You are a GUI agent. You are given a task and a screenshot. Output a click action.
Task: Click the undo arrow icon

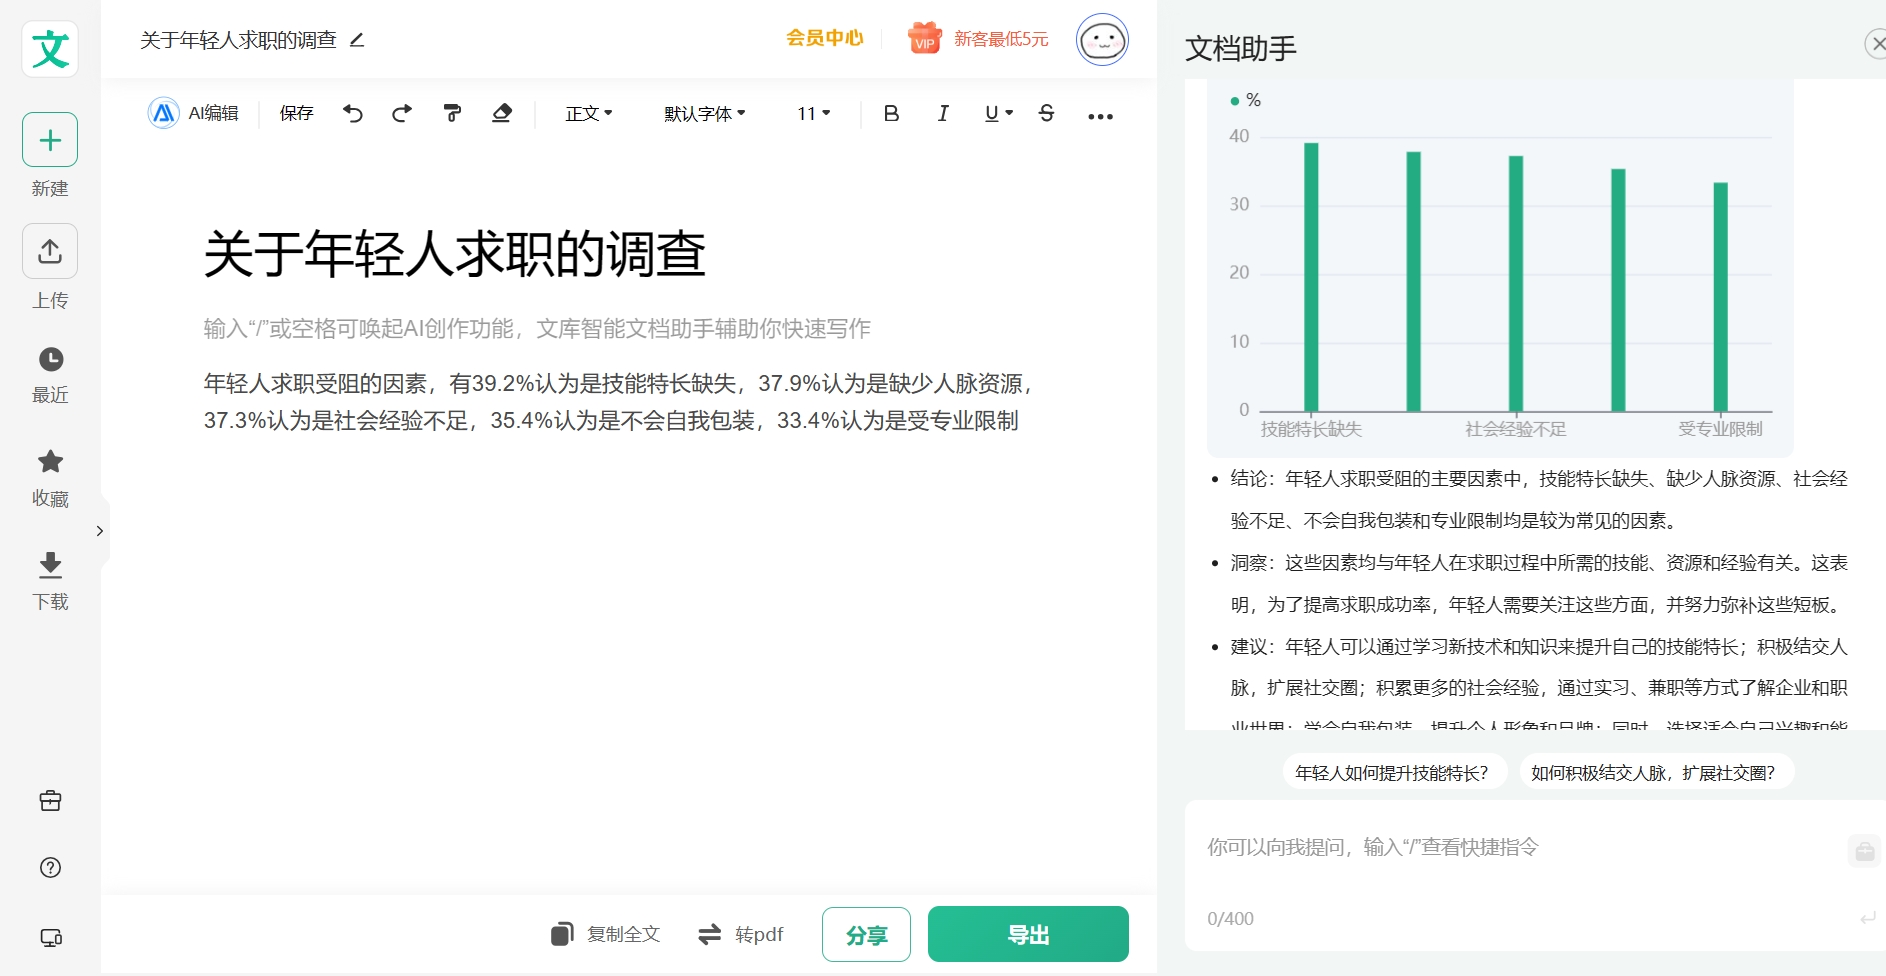coord(353,114)
